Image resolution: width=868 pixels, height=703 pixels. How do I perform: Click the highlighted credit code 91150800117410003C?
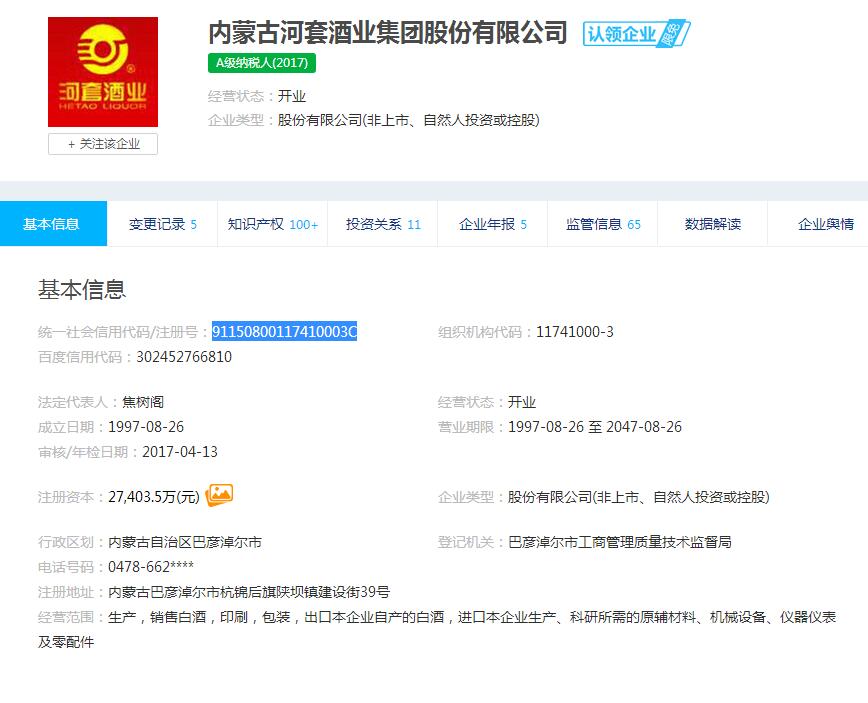coord(285,332)
